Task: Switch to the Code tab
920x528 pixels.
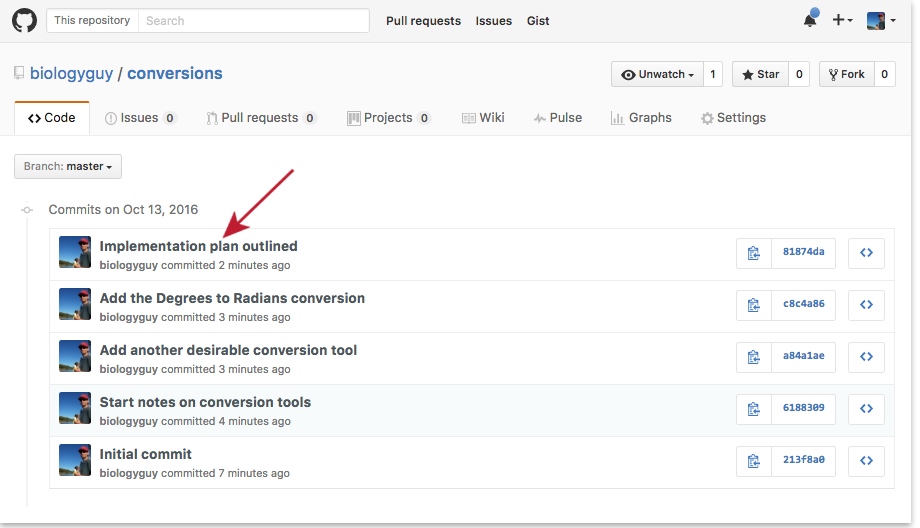Action: pyautogui.click(x=52, y=118)
